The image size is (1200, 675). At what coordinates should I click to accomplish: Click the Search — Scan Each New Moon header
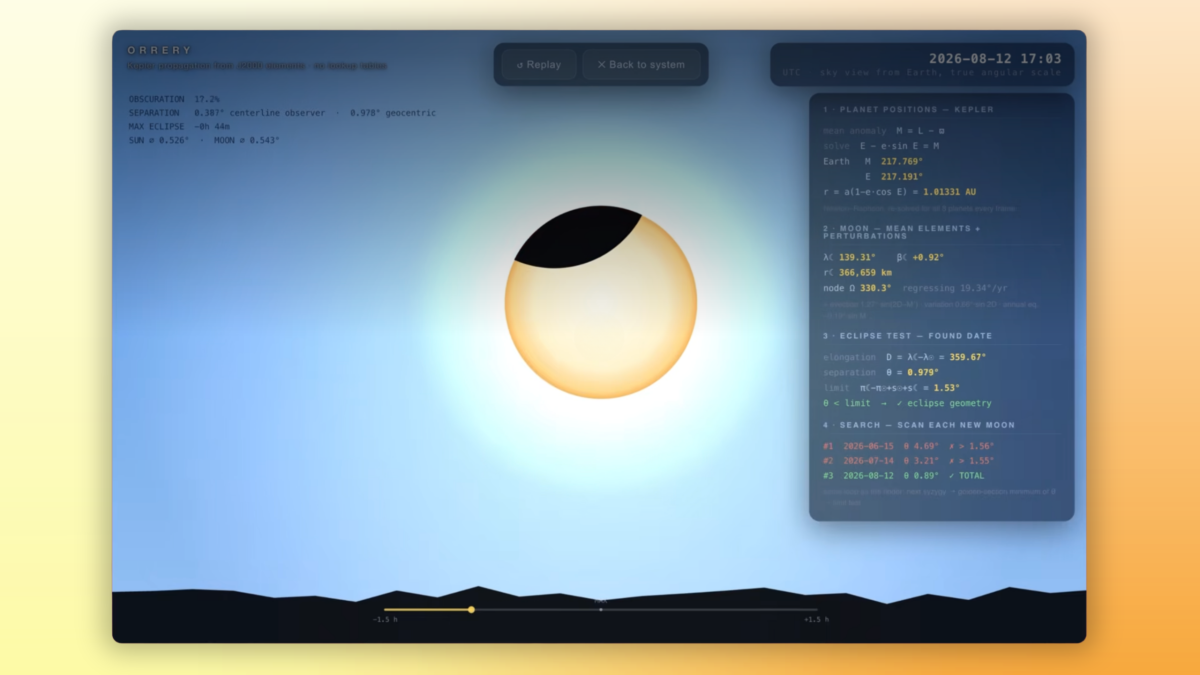919,425
